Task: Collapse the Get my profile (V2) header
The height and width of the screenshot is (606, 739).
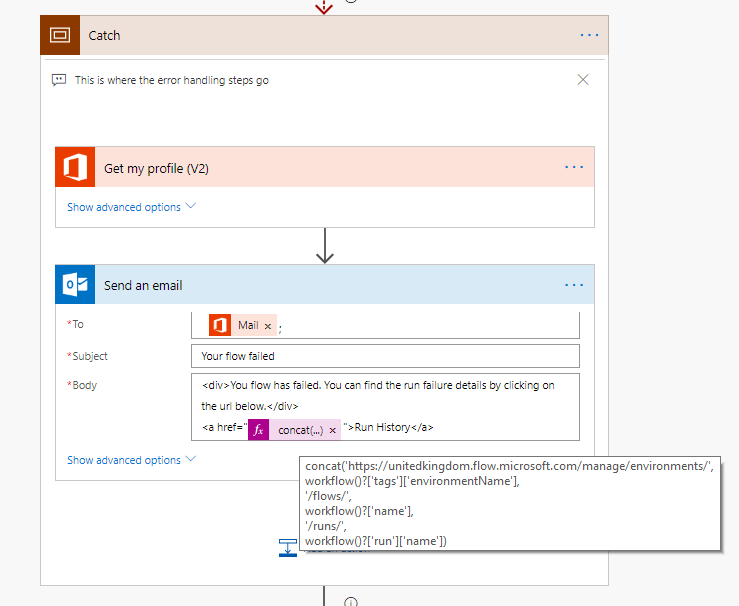Action: coord(324,167)
